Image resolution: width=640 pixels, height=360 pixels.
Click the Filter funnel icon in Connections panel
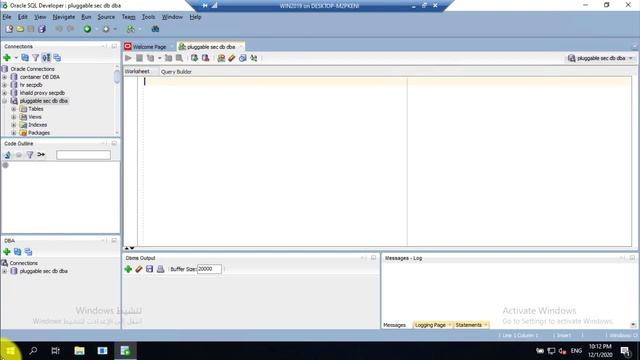36,58
